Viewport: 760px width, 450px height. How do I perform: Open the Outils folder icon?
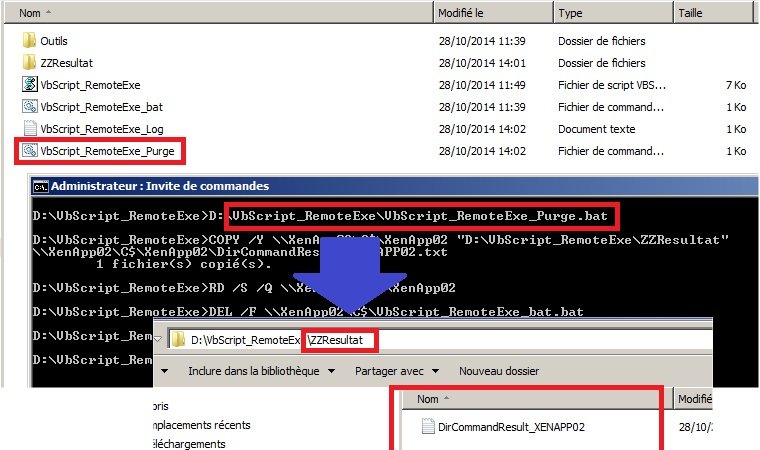[29, 41]
